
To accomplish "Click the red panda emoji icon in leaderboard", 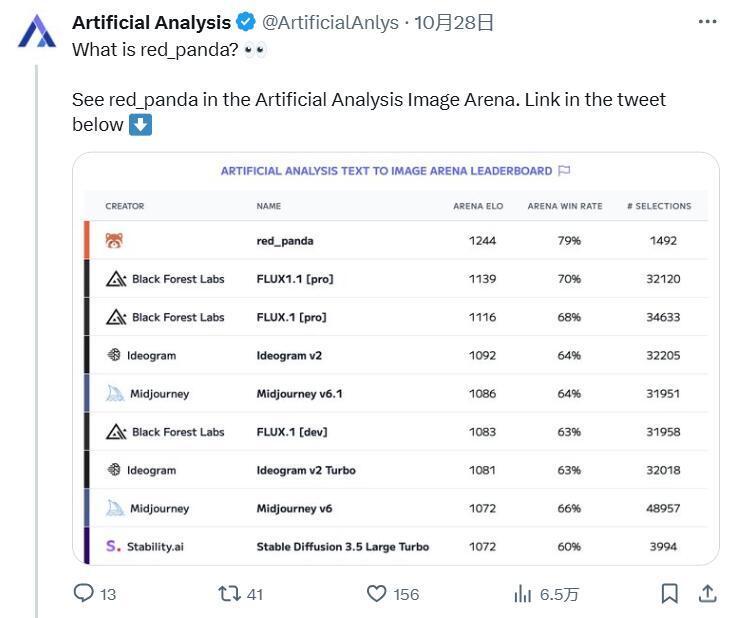I will coord(114,240).
